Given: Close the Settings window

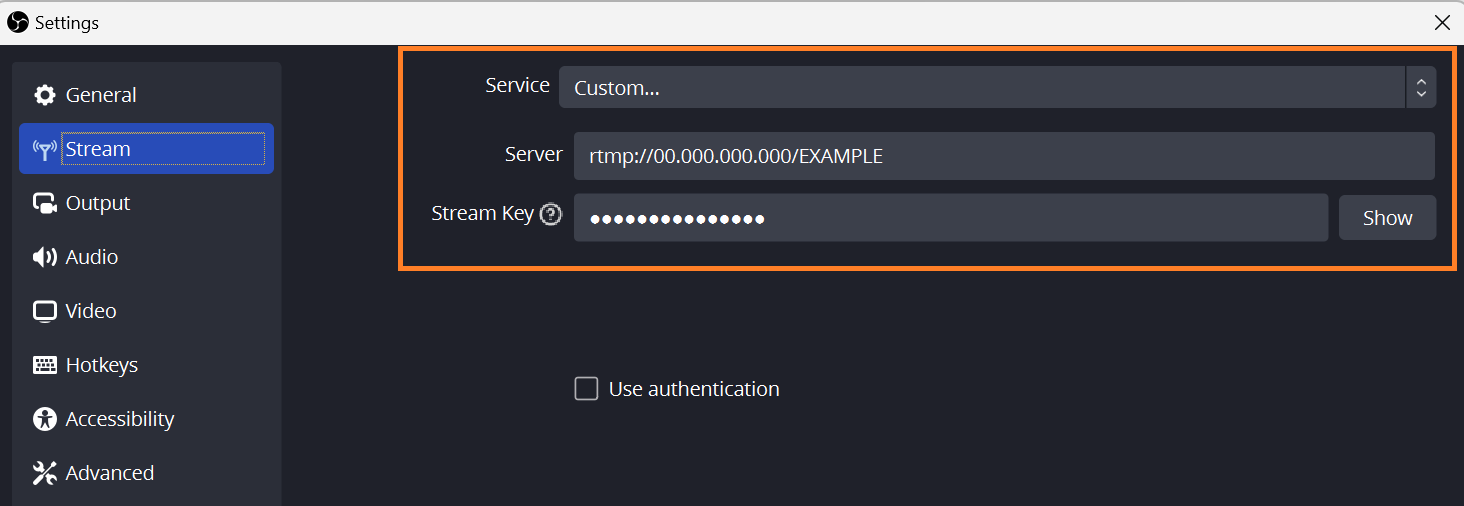Looking at the screenshot, I should pos(1442,22).
